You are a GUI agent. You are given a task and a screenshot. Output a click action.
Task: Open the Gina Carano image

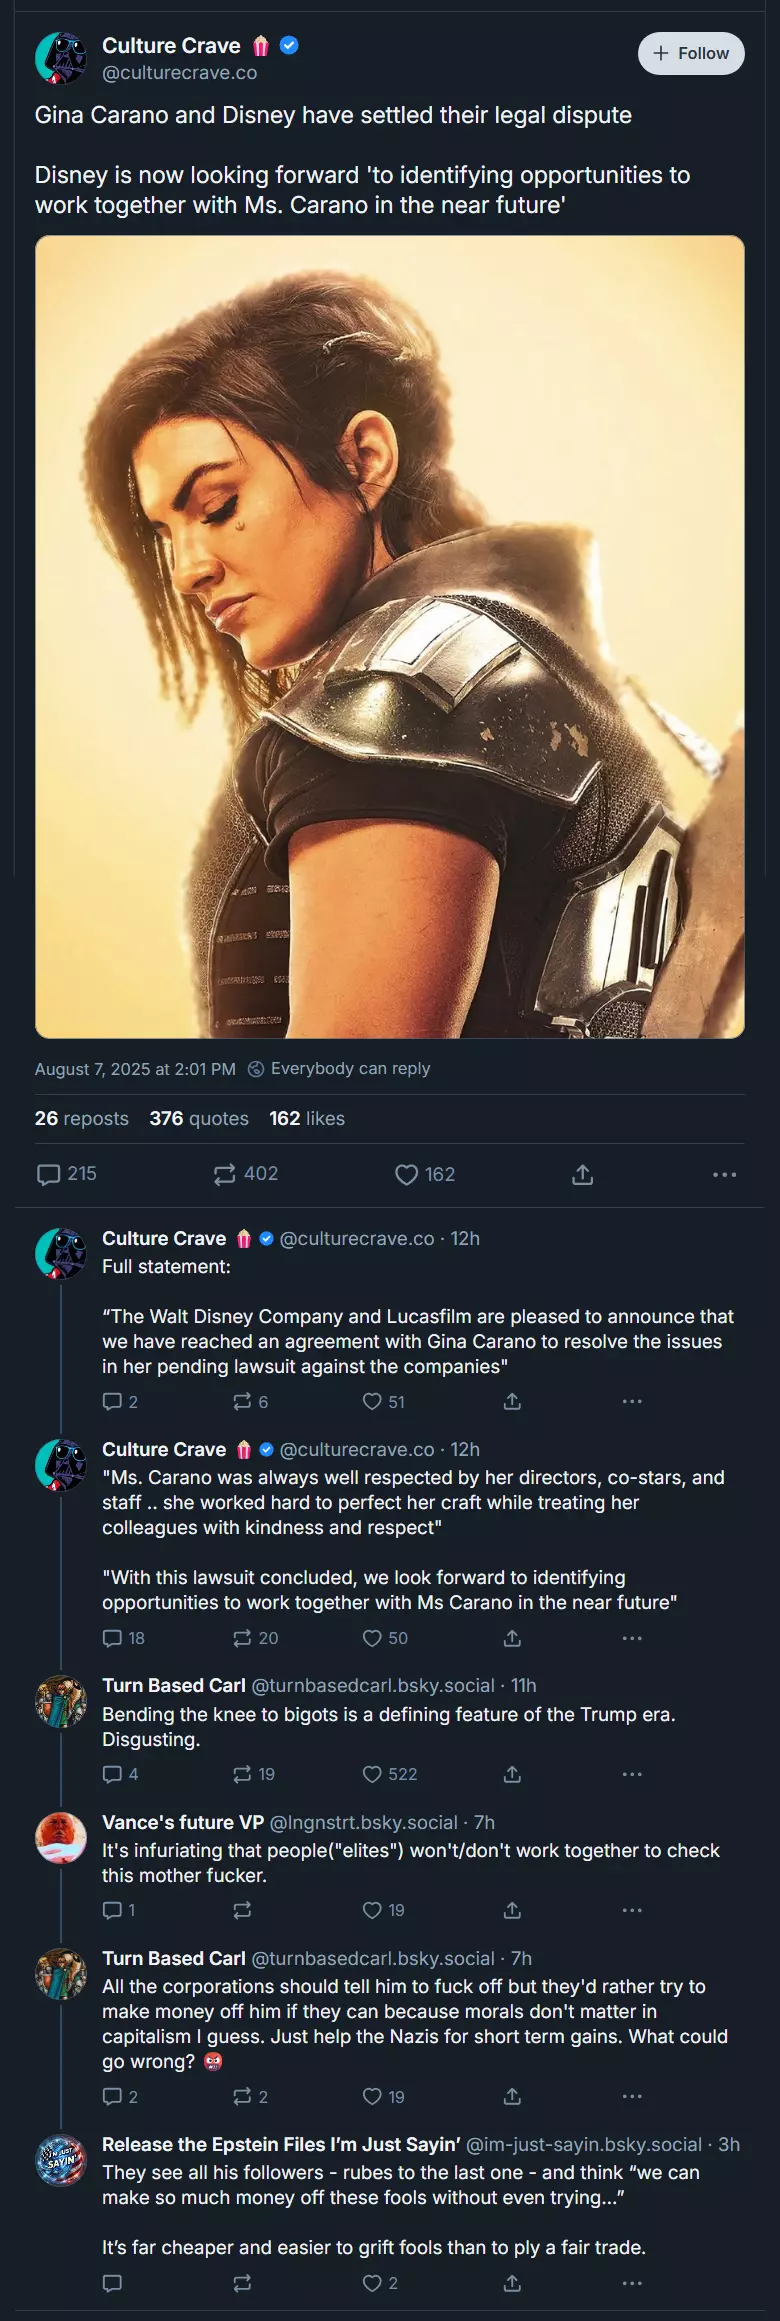390,636
